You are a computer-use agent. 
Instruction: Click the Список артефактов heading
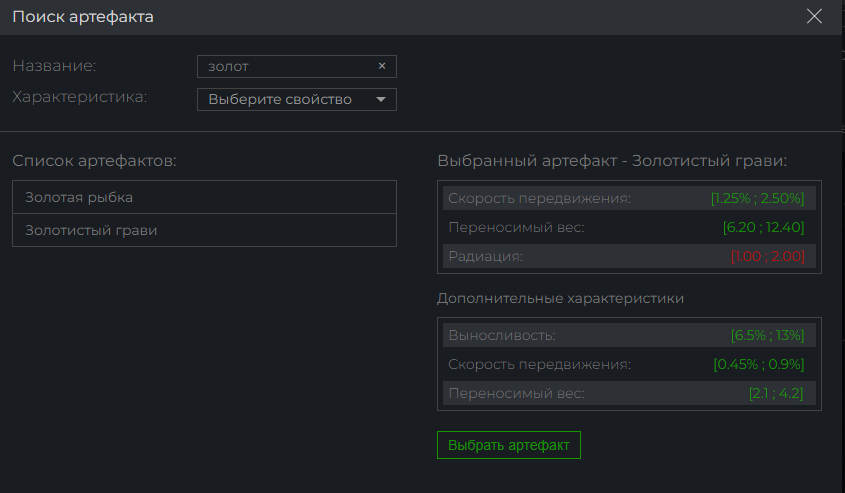[x=94, y=161]
